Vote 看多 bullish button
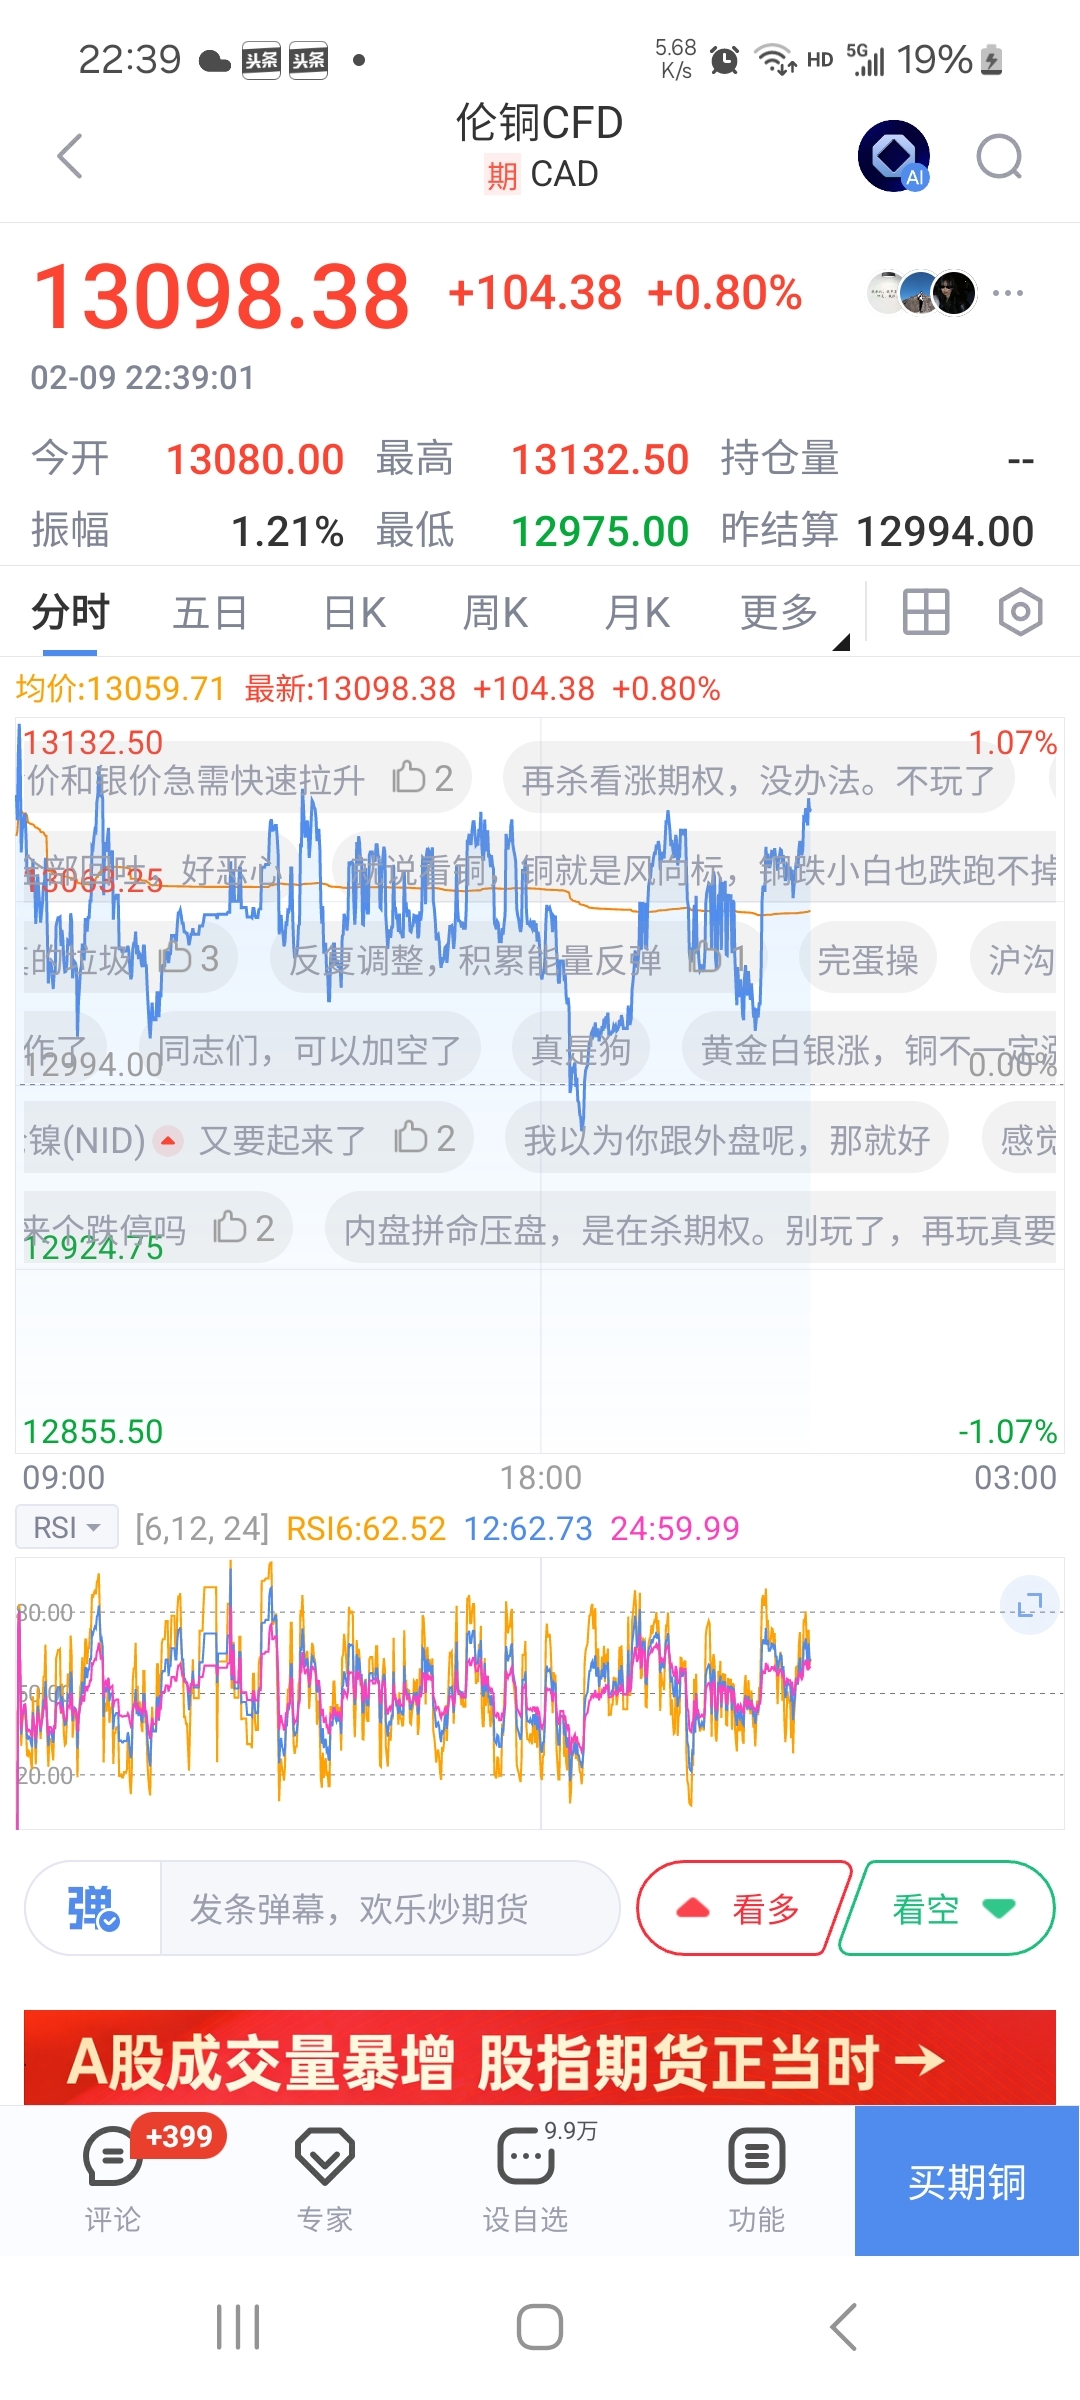This screenshot has height=2400, width=1080. [742, 1908]
